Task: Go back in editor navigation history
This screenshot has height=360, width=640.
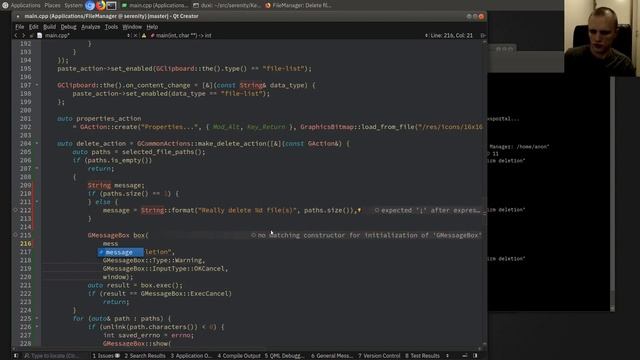Action: (16, 36)
